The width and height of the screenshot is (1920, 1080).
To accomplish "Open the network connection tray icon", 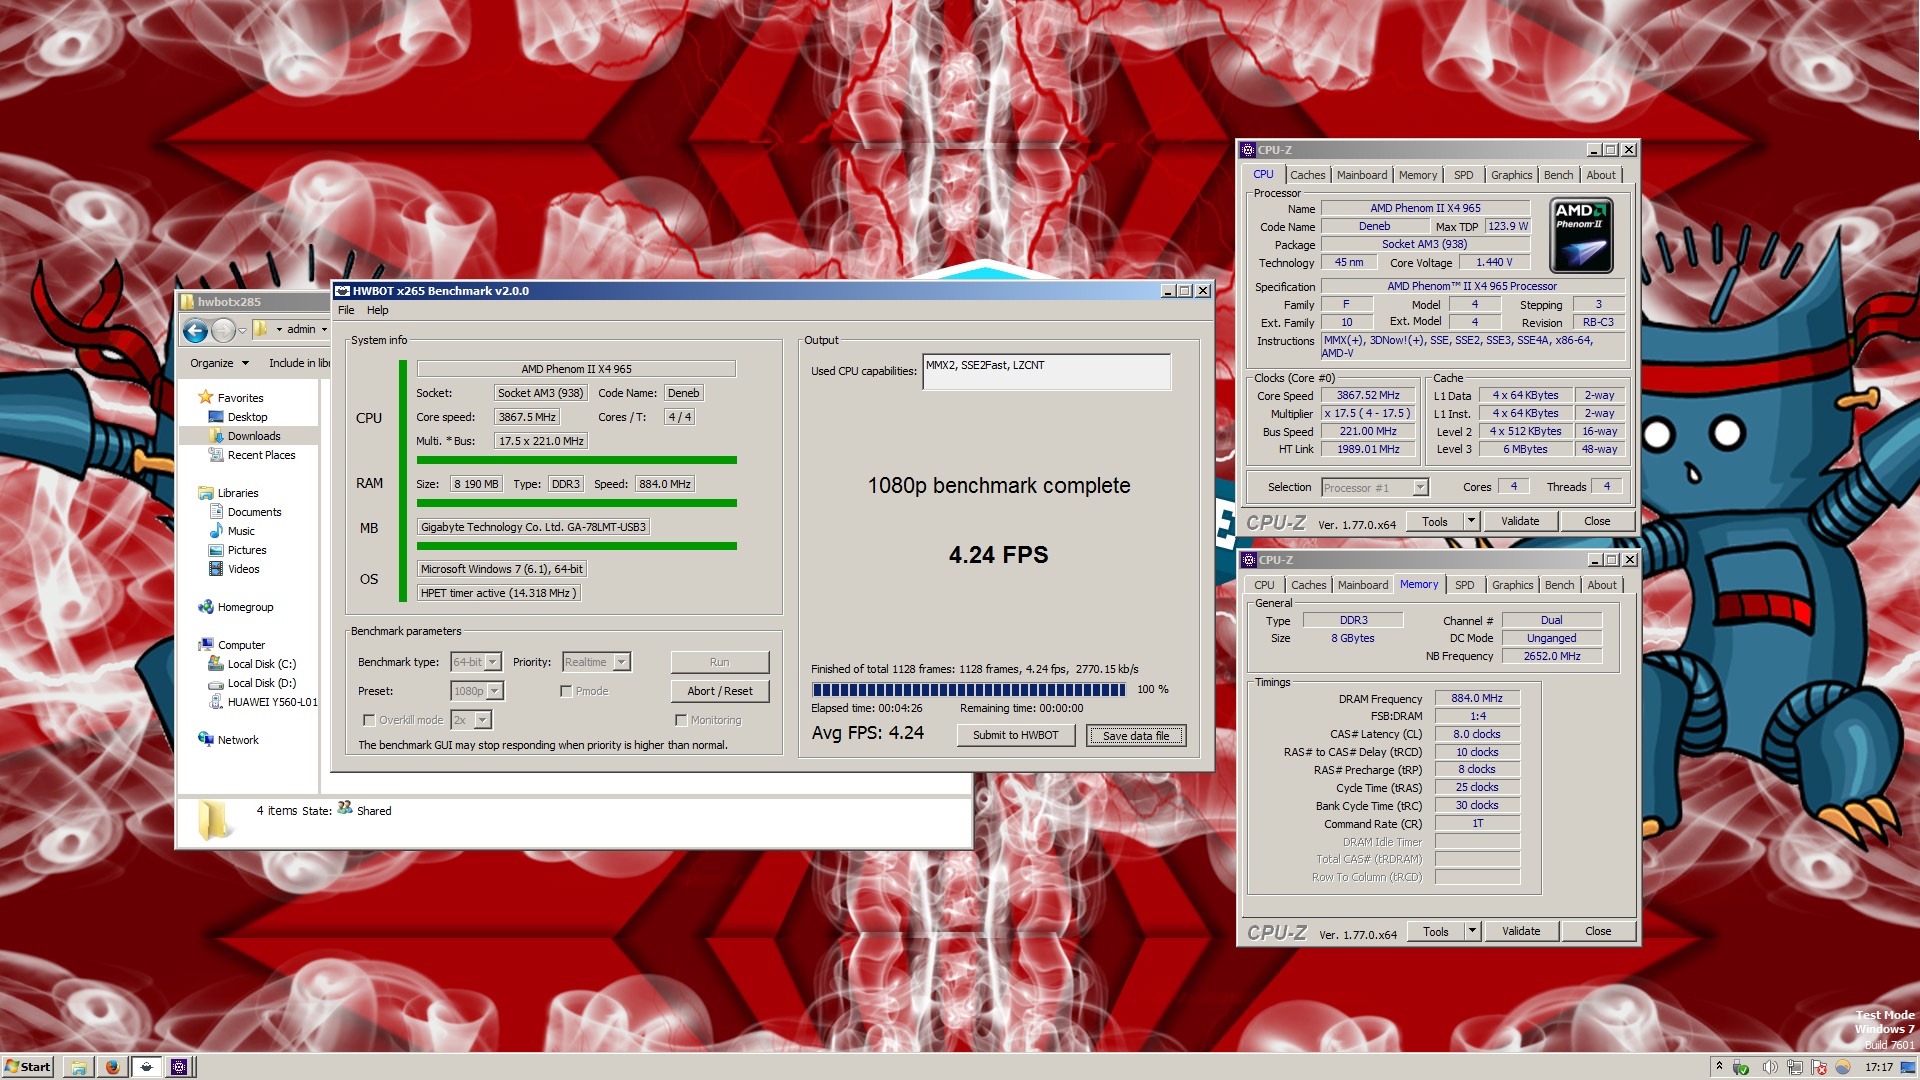I will tap(1794, 1067).
